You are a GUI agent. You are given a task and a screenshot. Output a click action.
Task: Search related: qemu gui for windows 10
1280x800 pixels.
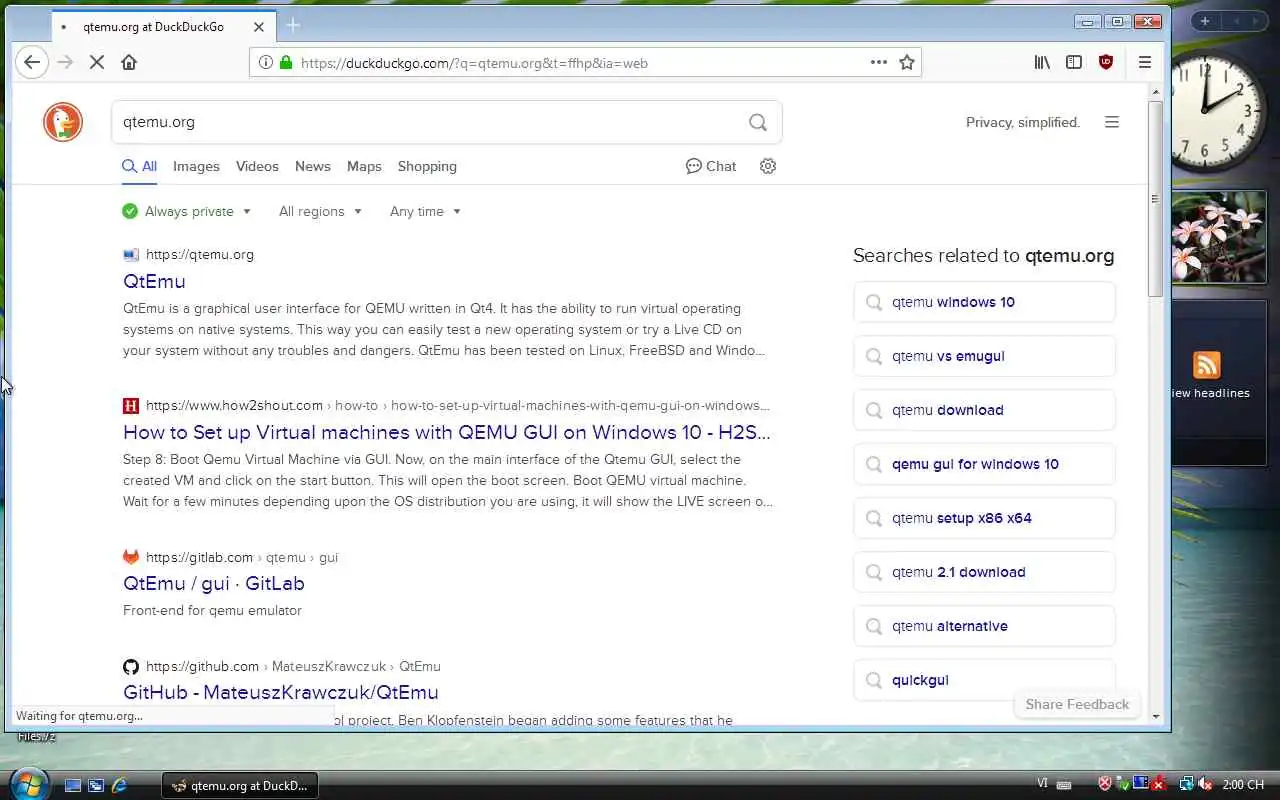[984, 464]
